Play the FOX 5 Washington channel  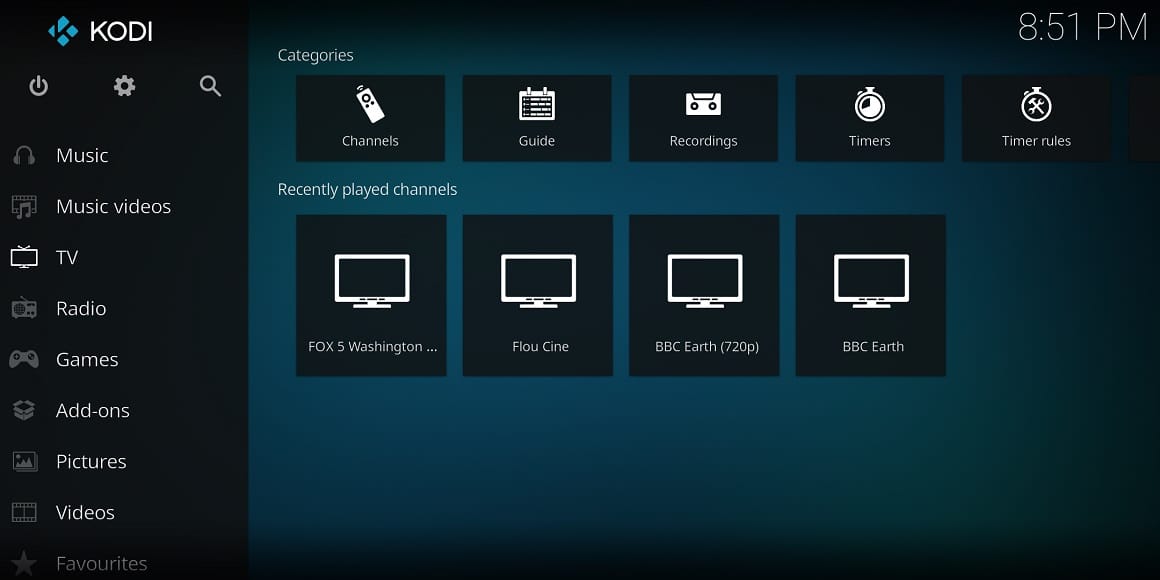[x=371, y=295]
